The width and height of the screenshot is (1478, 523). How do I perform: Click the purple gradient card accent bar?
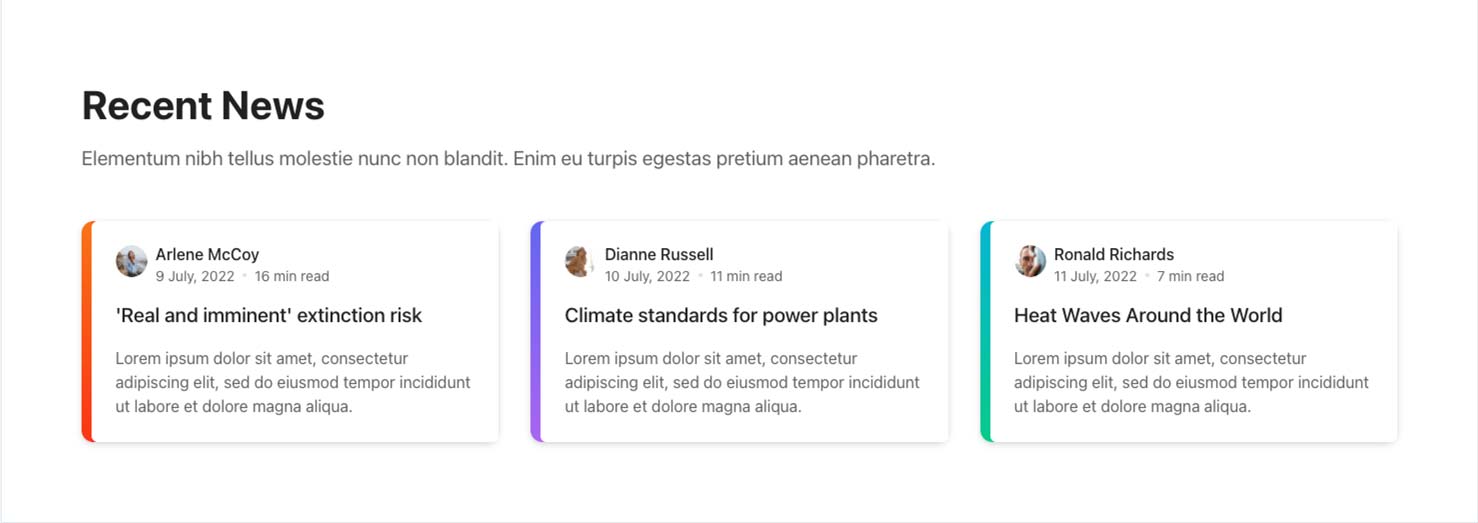coord(536,331)
